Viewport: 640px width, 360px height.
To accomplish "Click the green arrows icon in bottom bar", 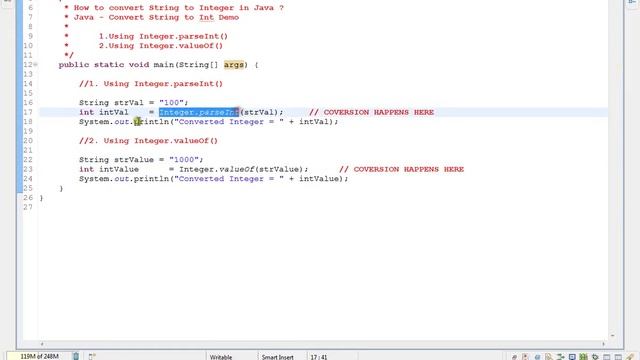I will (x=560, y=357).
